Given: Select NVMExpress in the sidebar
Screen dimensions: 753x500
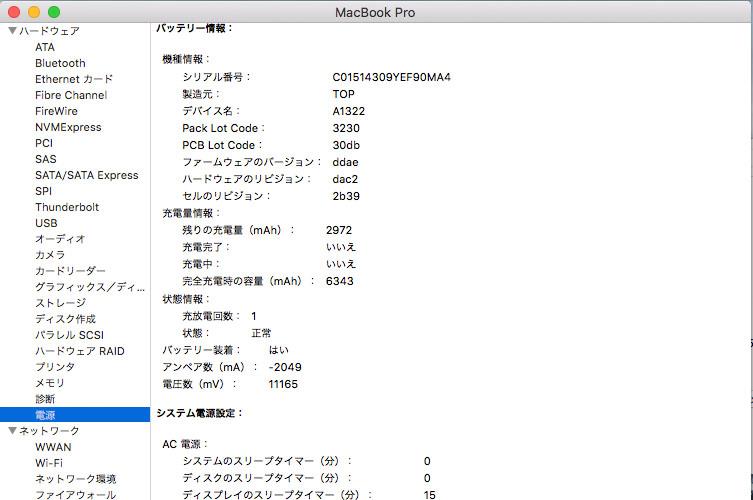Looking at the screenshot, I should point(68,127).
